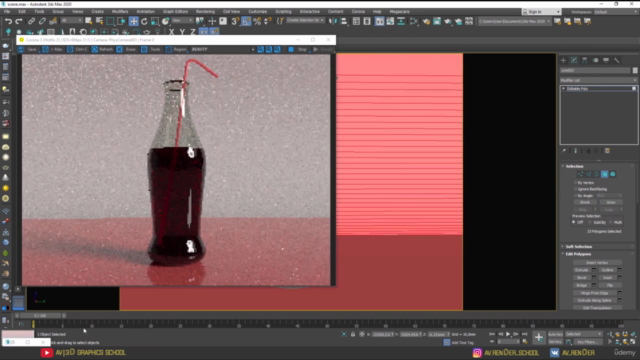Click the object color swatch beside name

(x=635, y=71)
